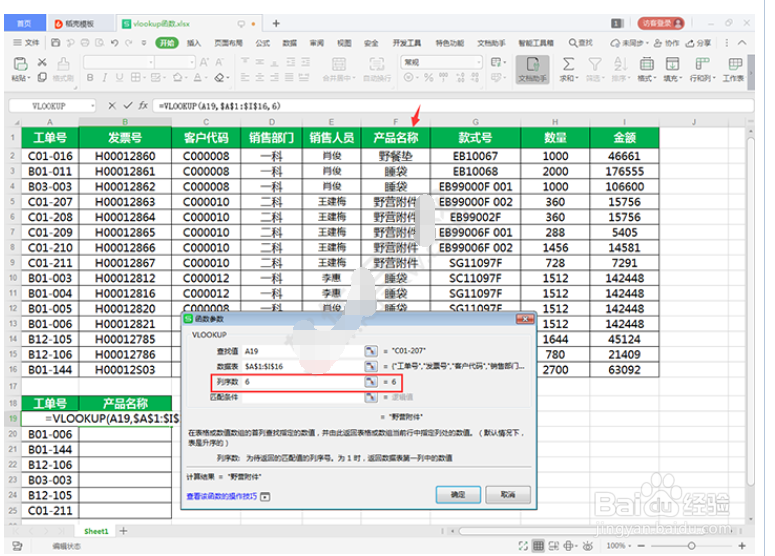775x556 pixels.
Task: Click range selector icon beside 查找值 field
Action: point(371,351)
